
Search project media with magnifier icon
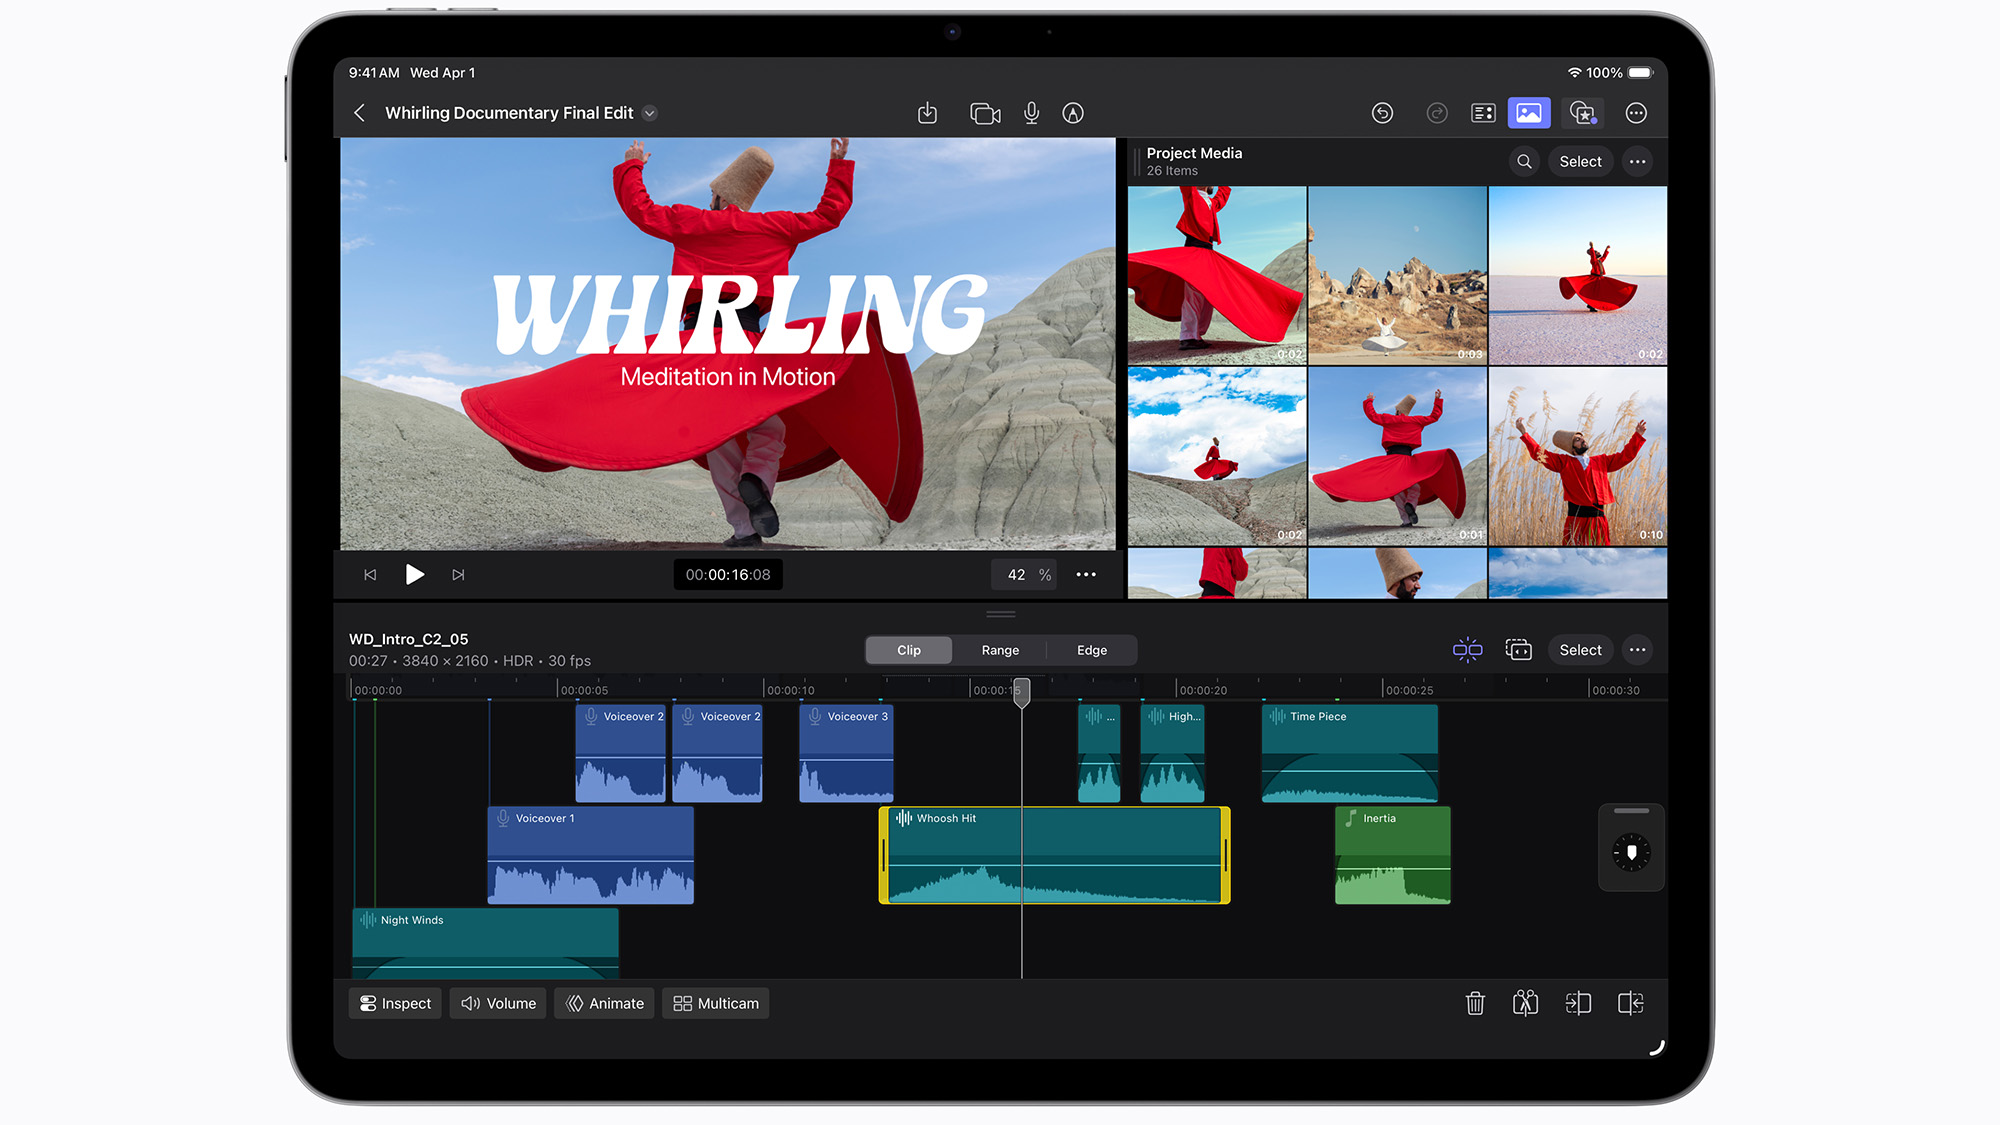pos(1524,161)
